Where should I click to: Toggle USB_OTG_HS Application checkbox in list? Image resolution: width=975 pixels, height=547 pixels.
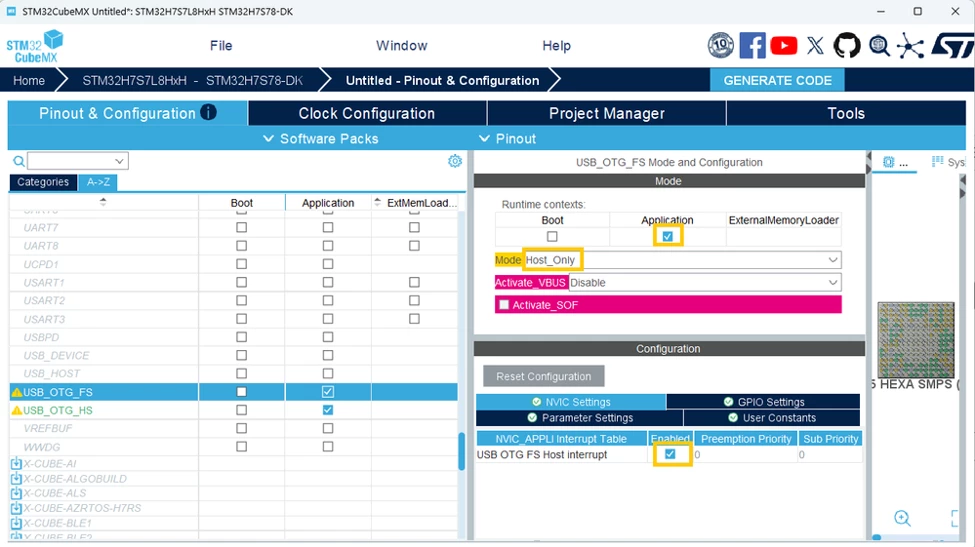[x=328, y=410]
